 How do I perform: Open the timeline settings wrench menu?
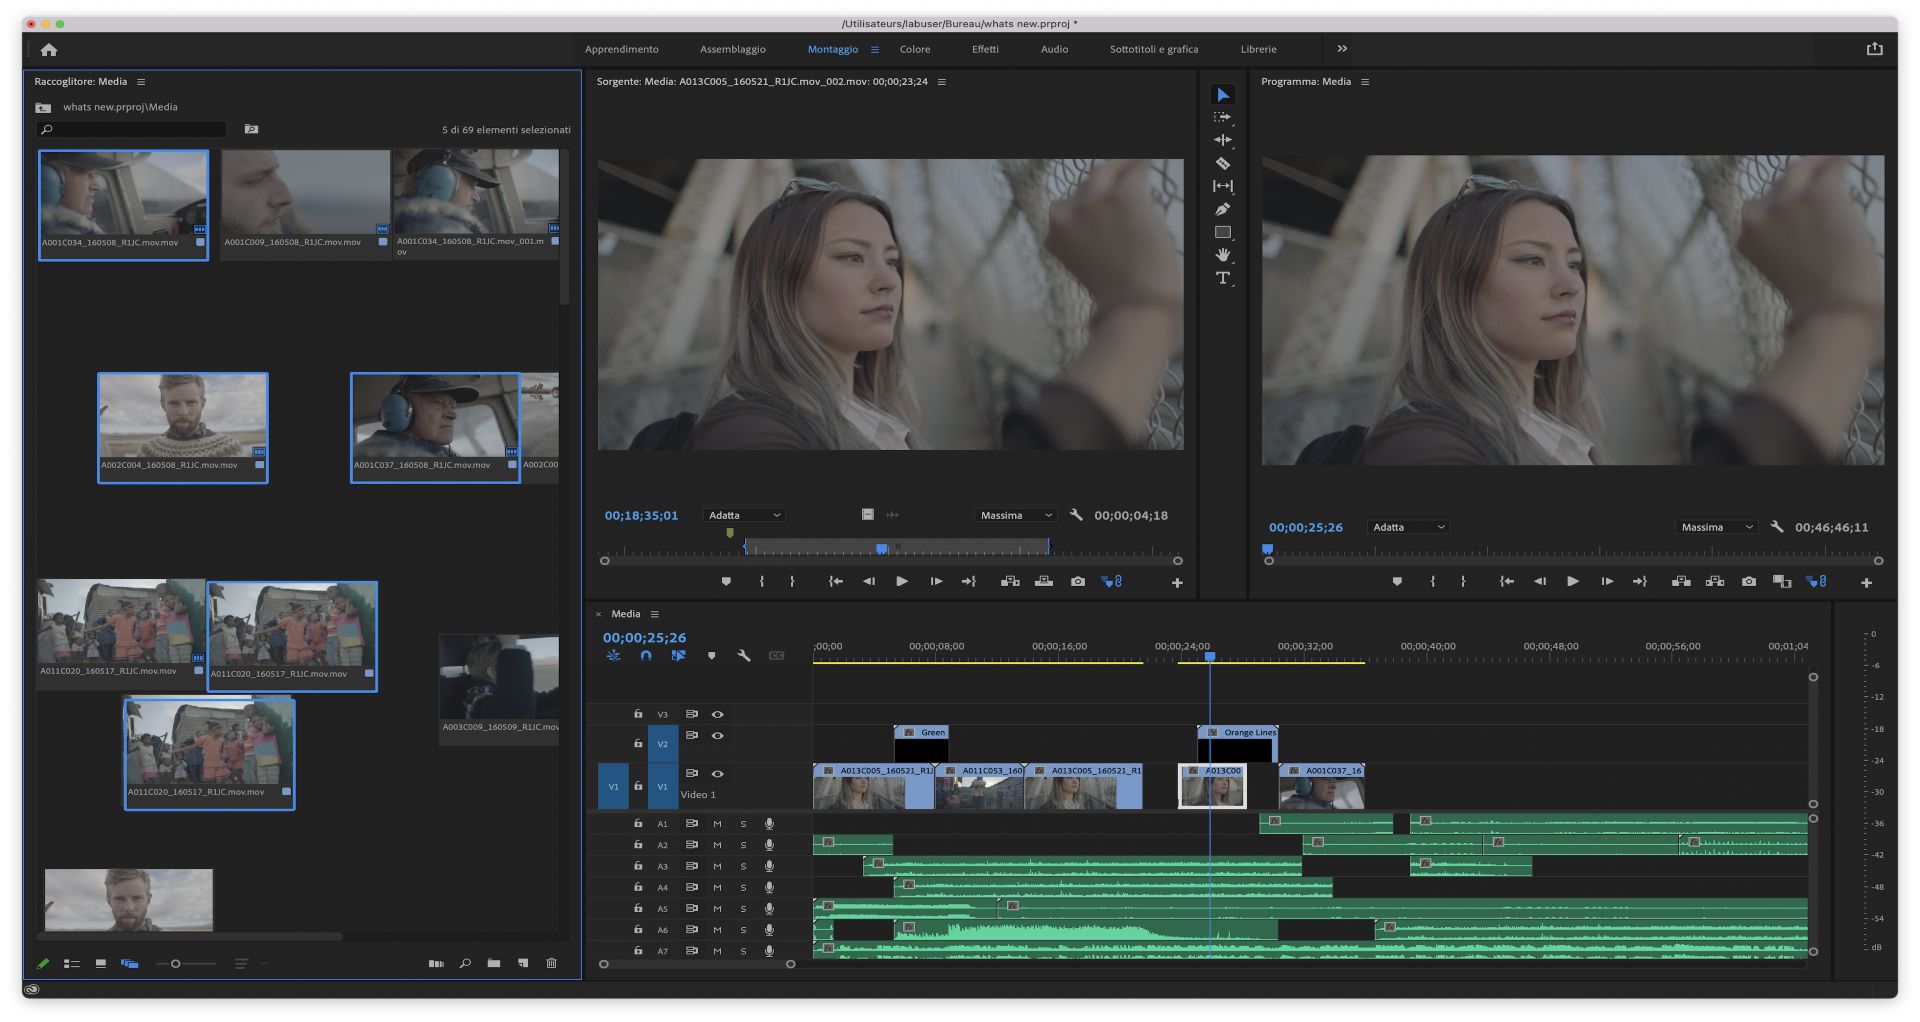(744, 655)
